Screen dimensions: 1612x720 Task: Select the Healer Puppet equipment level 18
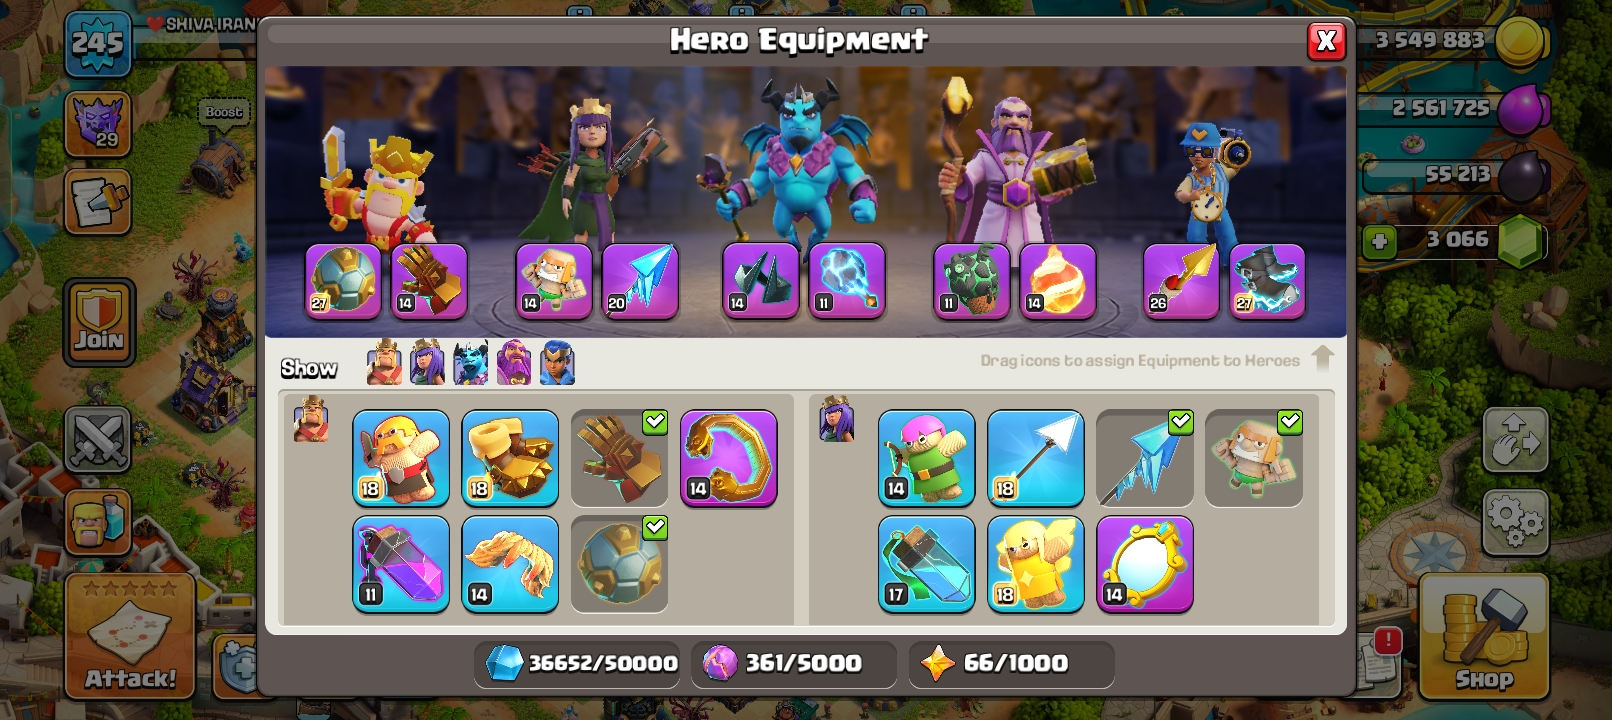click(x=1036, y=564)
